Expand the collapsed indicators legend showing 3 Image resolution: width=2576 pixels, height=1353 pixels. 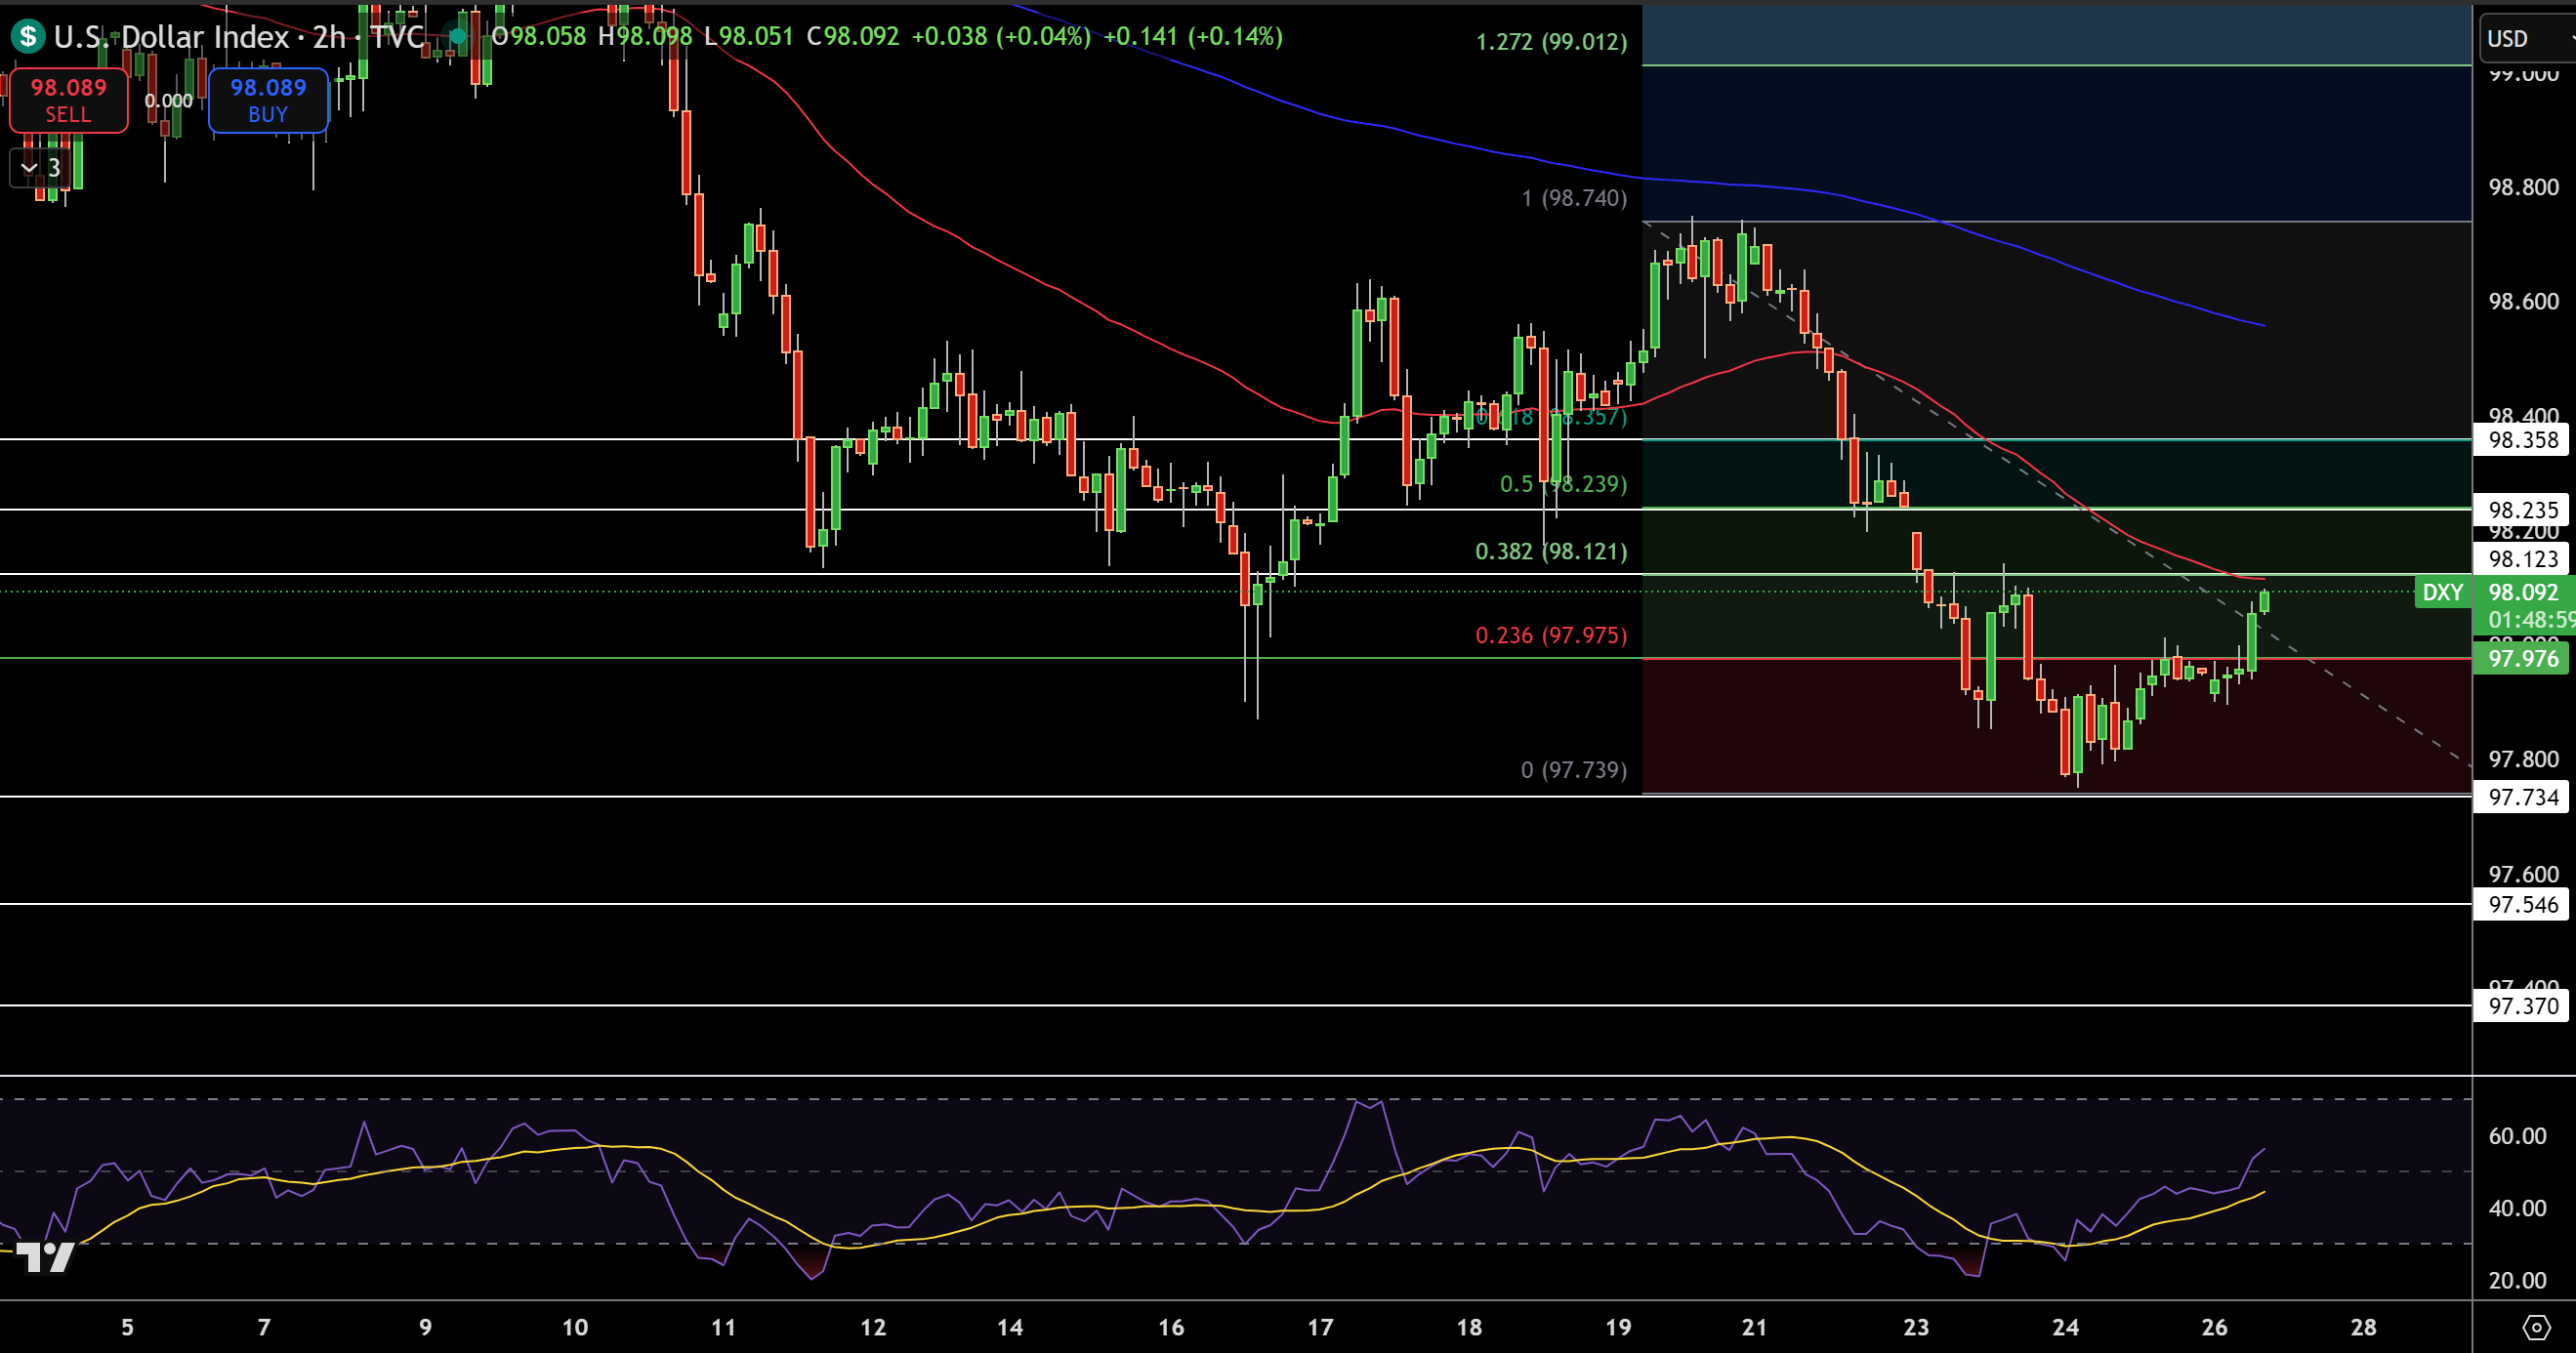[41, 168]
